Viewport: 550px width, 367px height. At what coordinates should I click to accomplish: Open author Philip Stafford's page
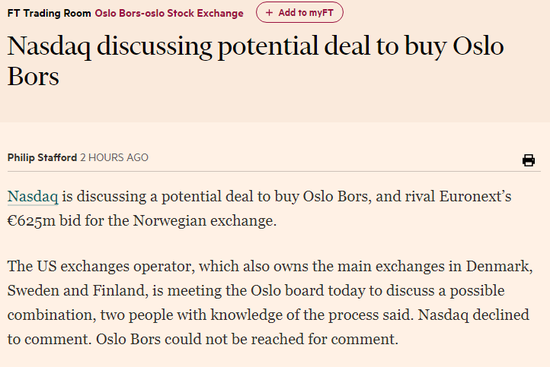(42, 158)
